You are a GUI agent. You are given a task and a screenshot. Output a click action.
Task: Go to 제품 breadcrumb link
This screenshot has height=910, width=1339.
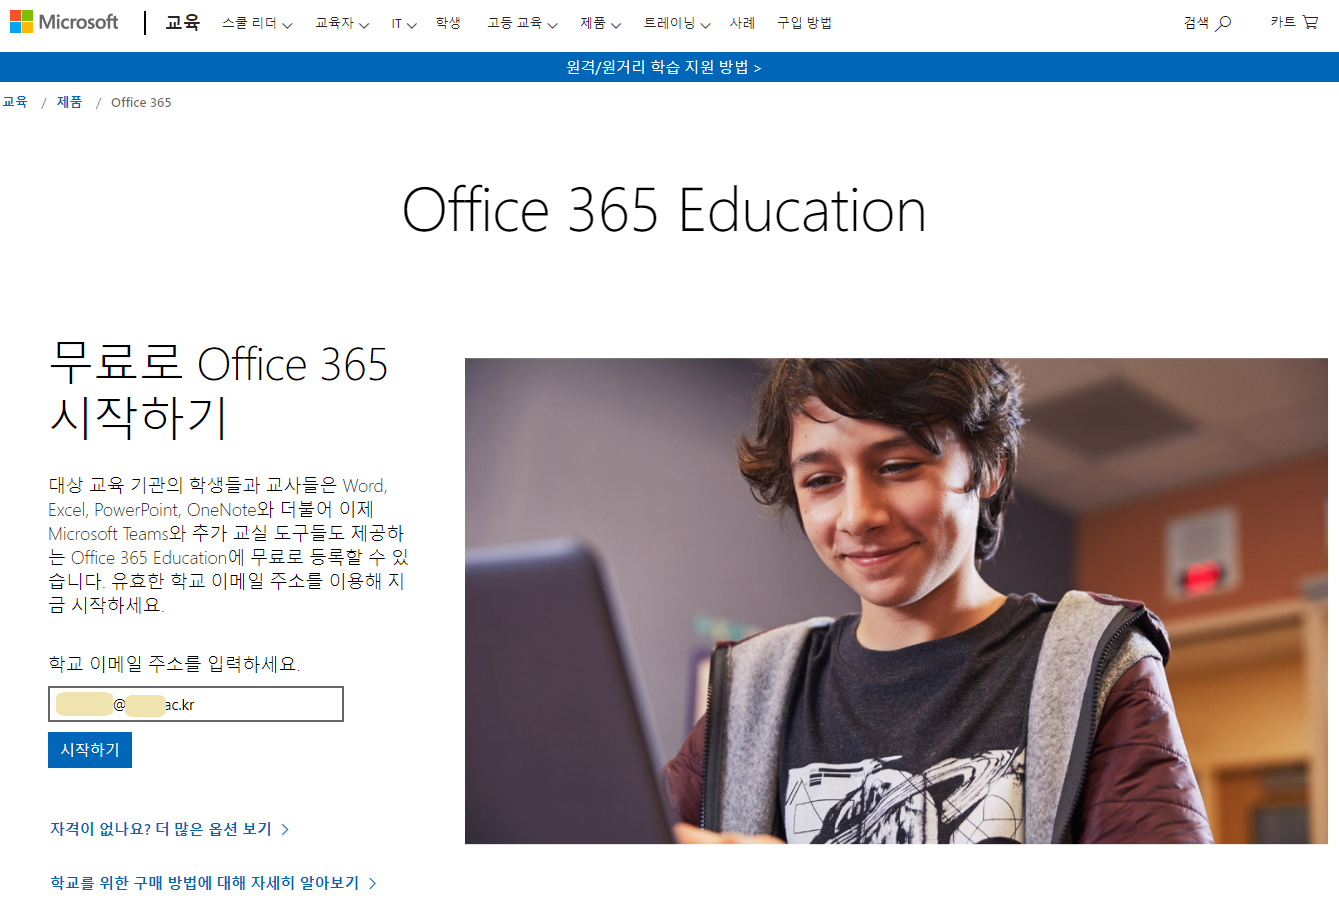(x=69, y=102)
